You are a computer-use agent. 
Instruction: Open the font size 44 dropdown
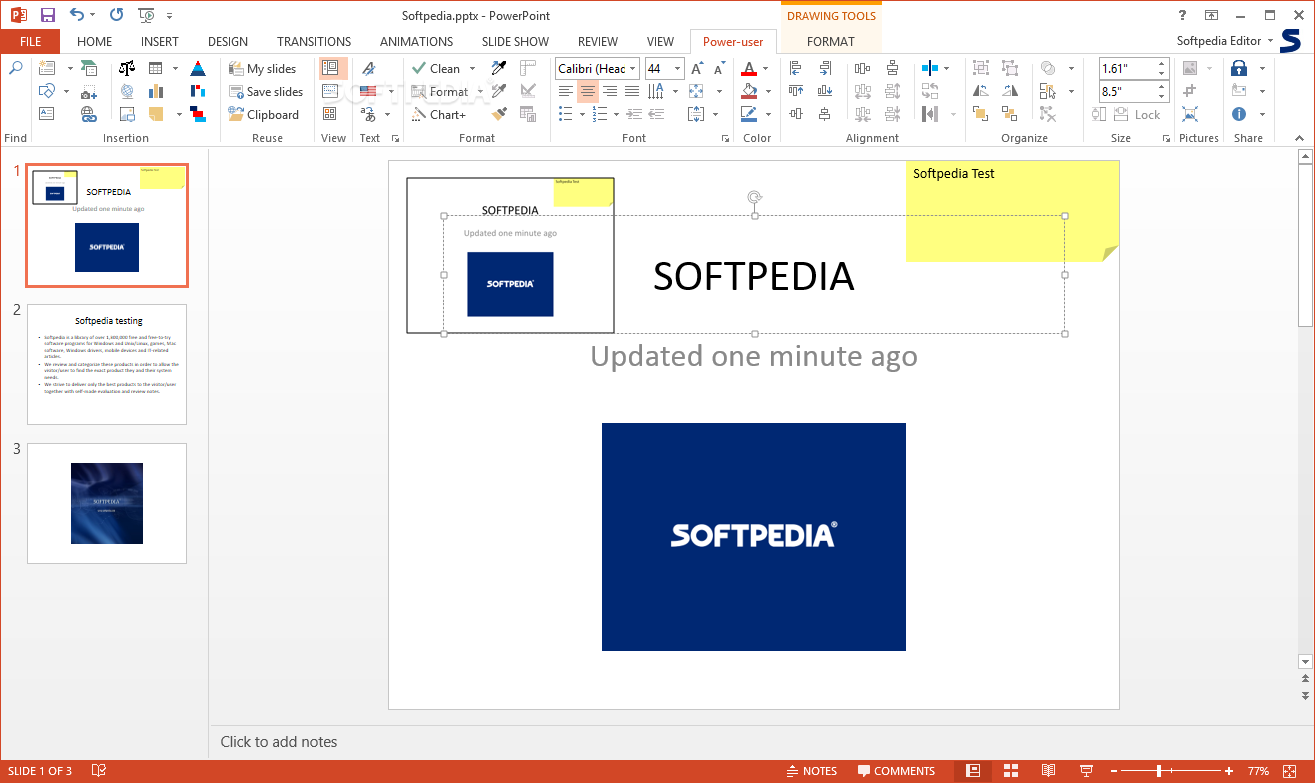click(677, 68)
